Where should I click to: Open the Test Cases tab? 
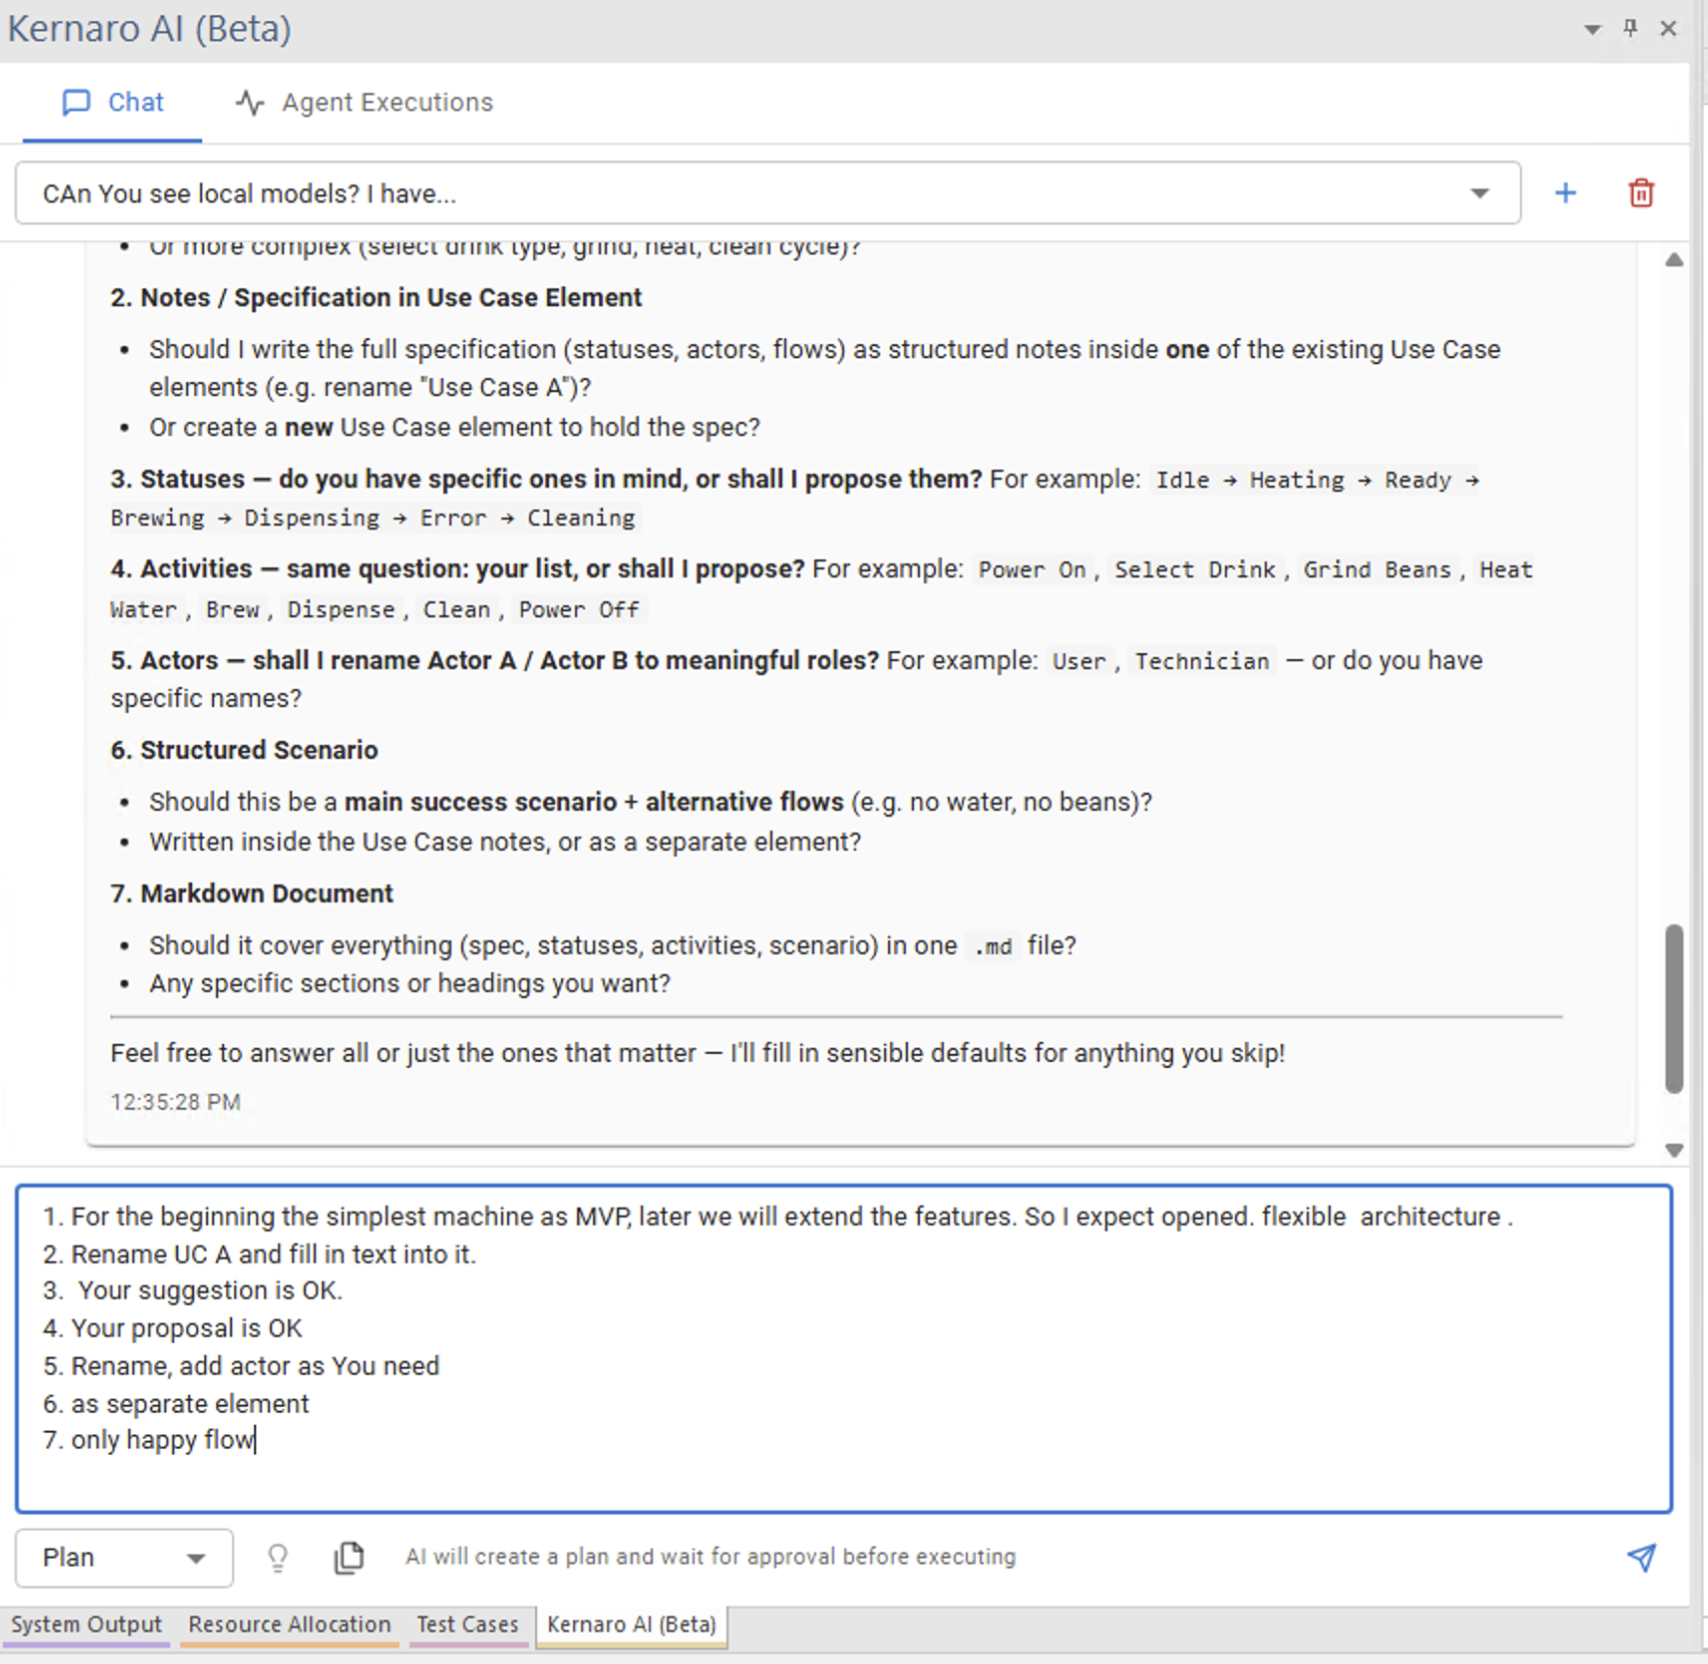(x=468, y=1625)
